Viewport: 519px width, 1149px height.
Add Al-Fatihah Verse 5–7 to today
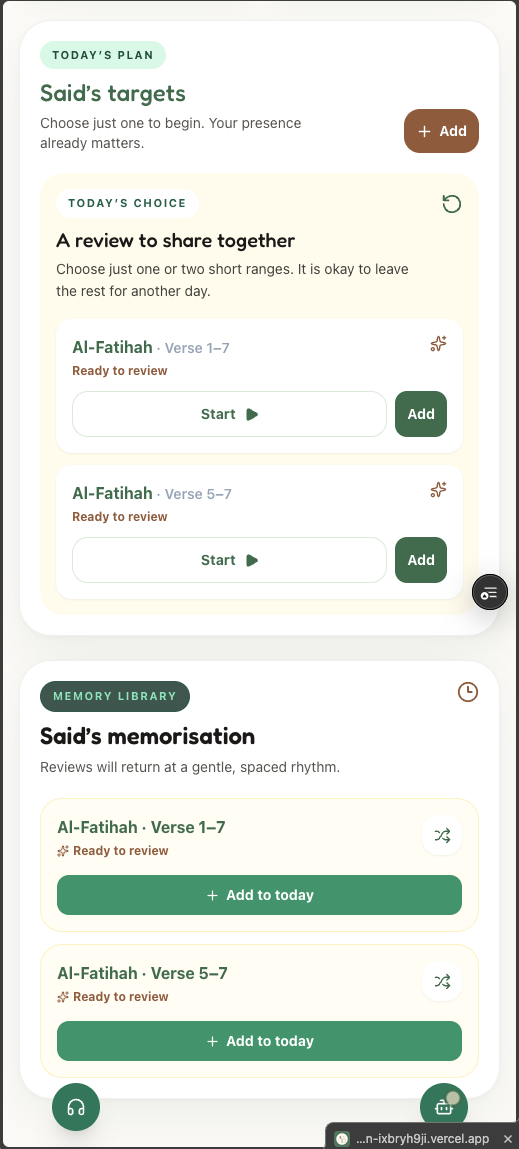point(260,1041)
